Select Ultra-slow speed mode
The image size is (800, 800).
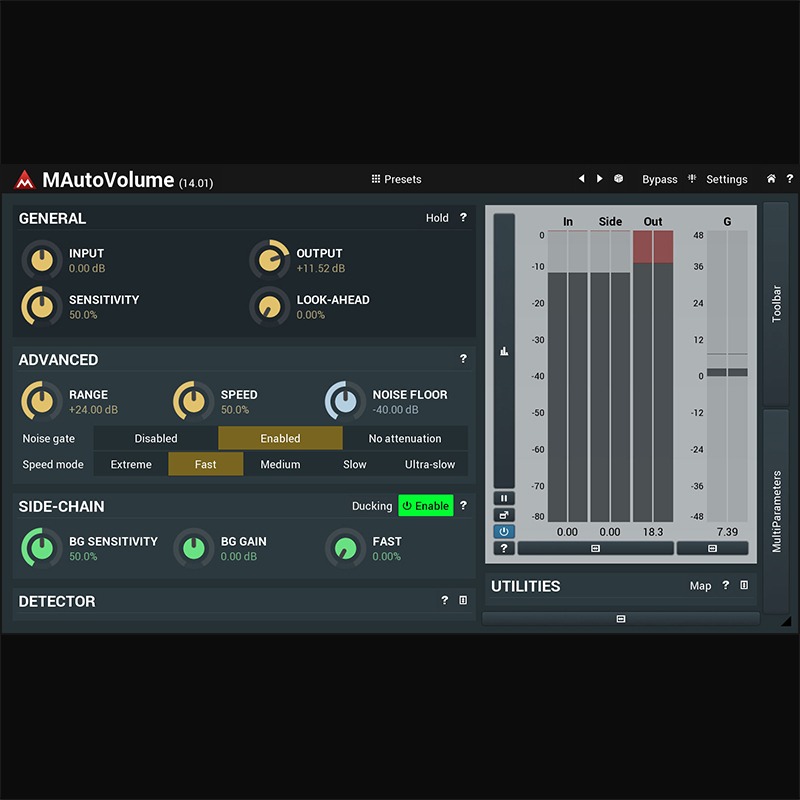(x=430, y=464)
